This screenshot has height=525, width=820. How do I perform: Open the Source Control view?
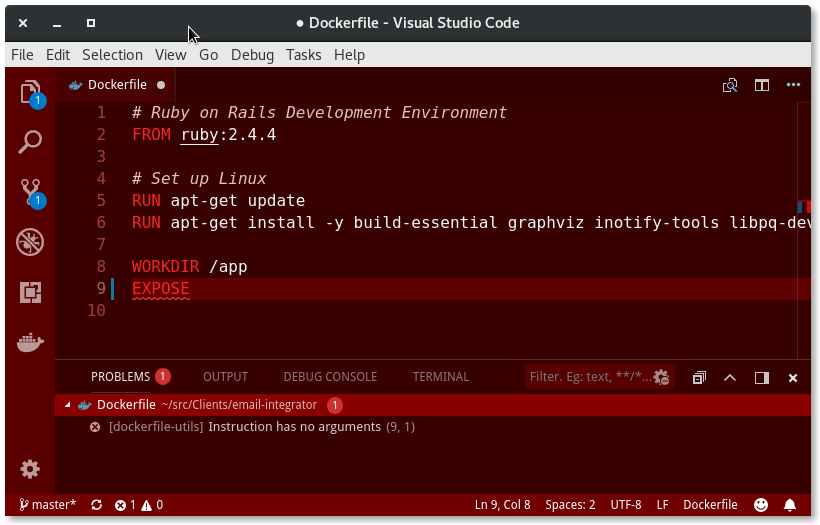30,193
